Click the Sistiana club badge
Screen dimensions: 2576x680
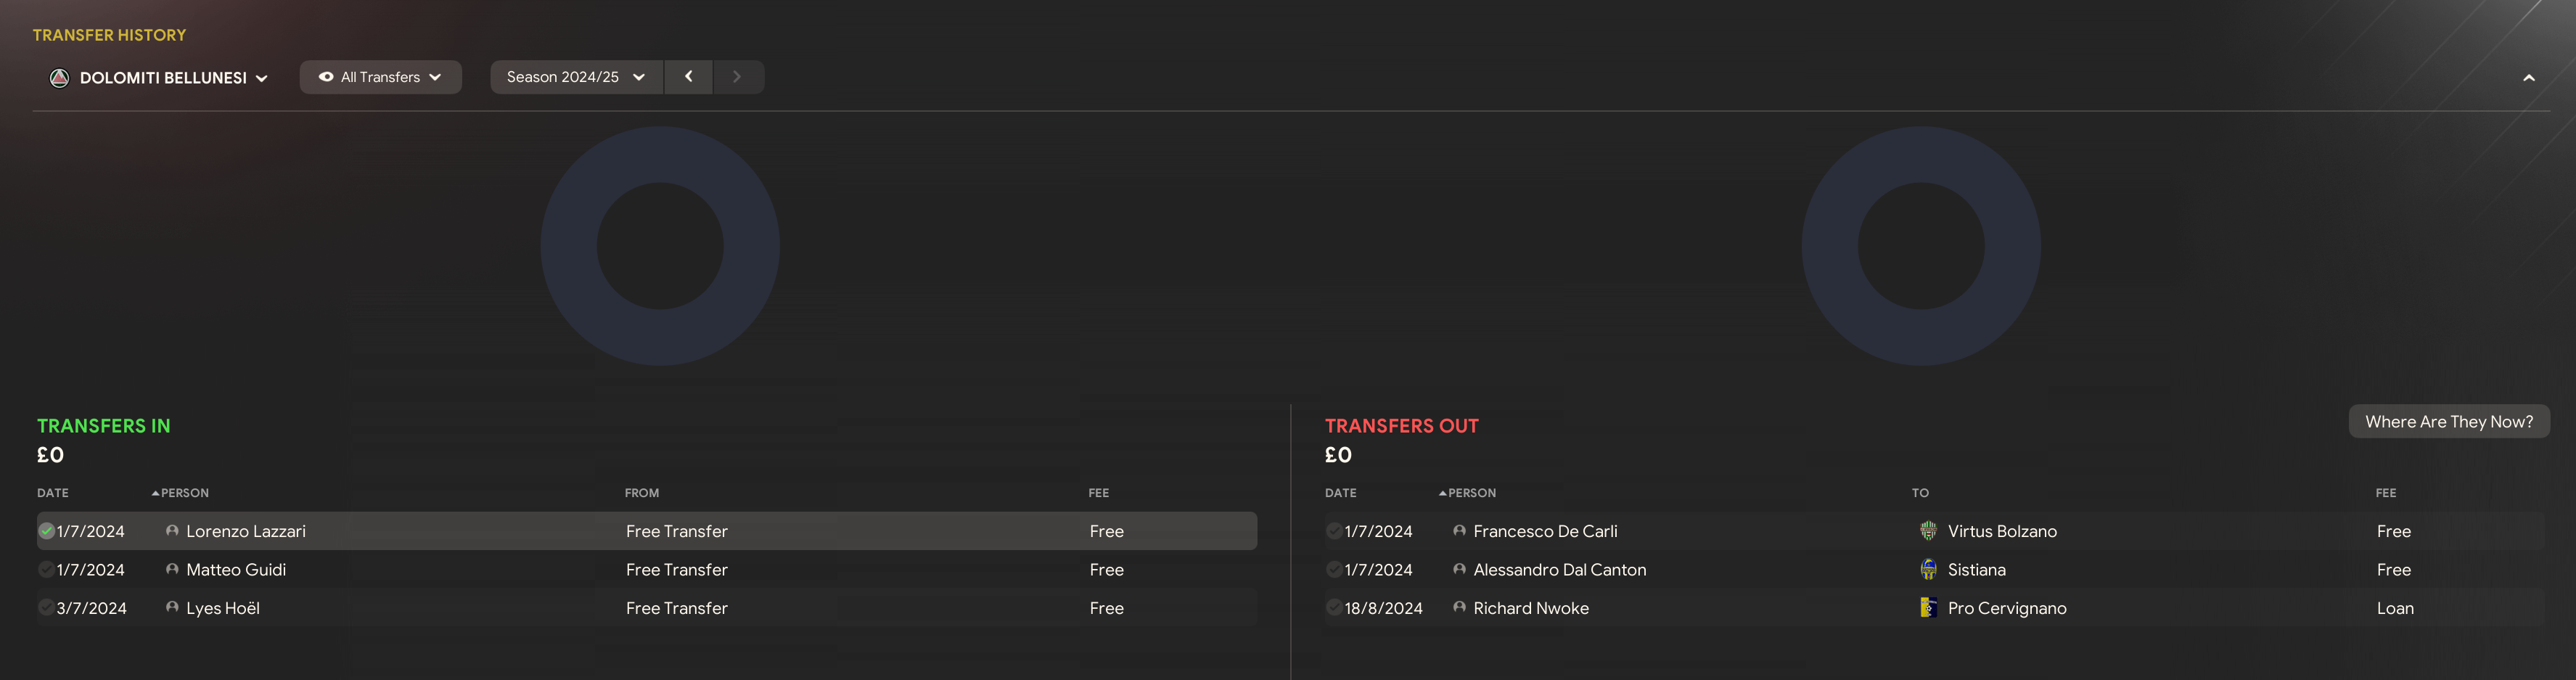coord(1928,570)
